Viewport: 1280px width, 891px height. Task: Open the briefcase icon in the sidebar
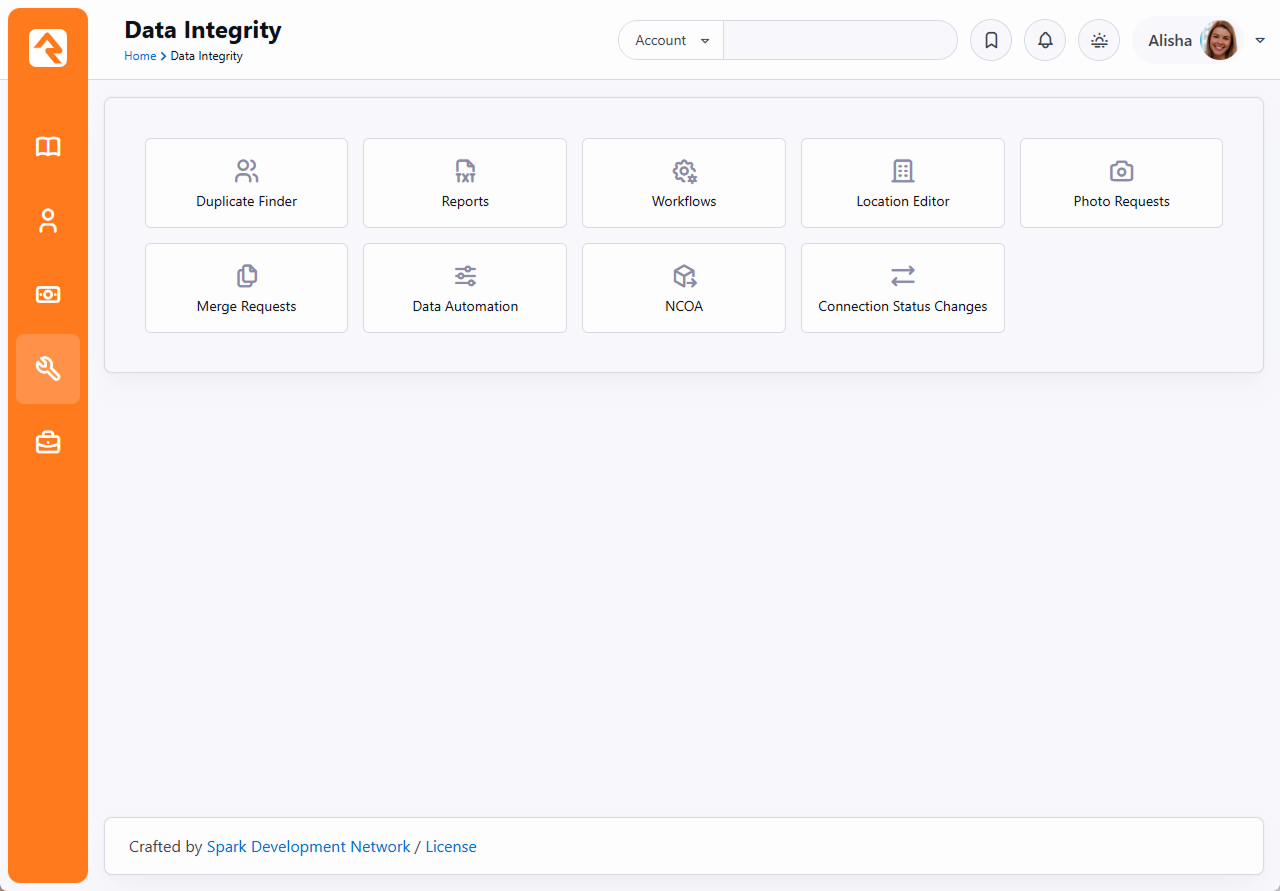coord(48,442)
